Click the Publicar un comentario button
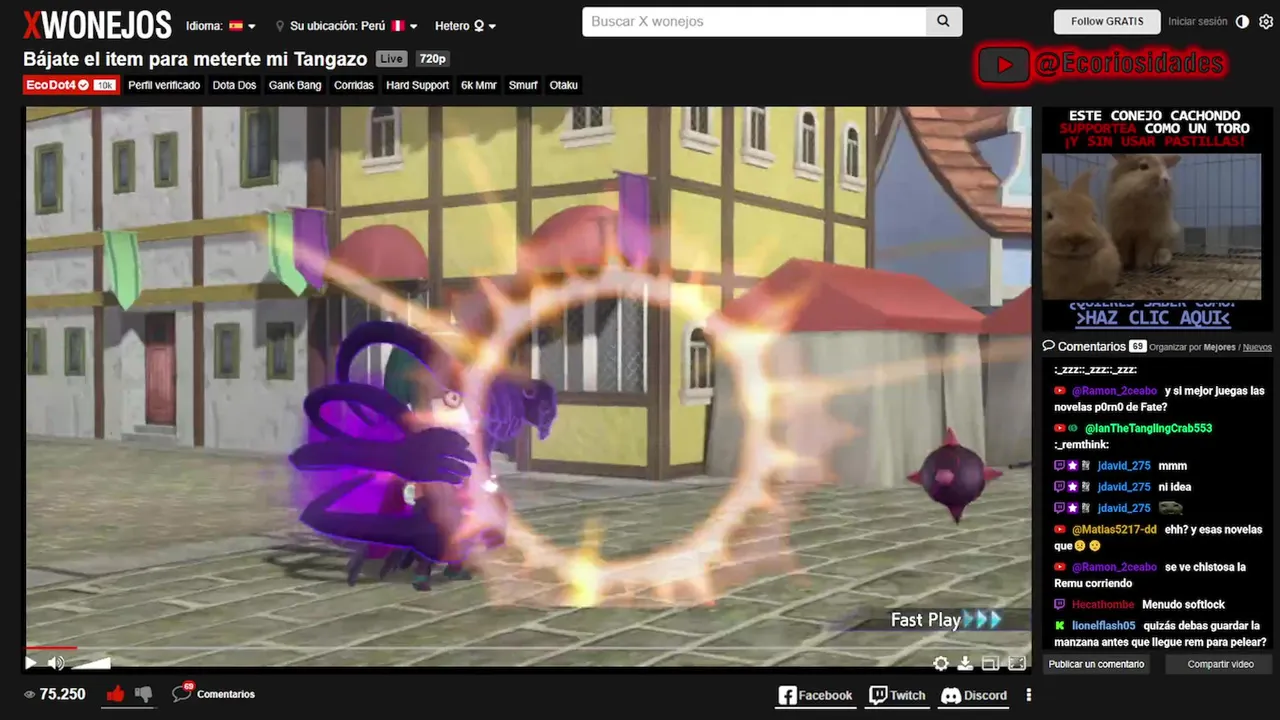The height and width of the screenshot is (720, 1280). click(x=1096, y=664)
